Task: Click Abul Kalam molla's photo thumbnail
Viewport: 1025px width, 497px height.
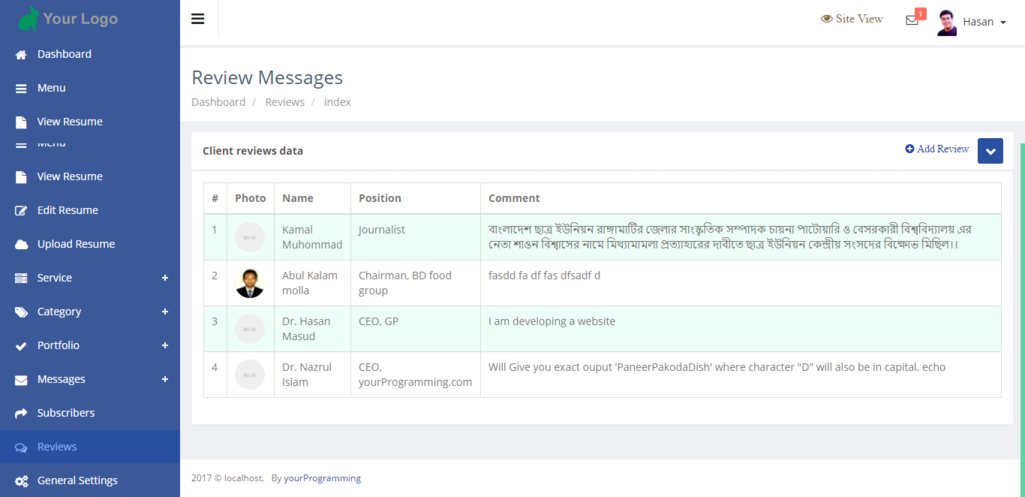Action: point(250,283)
